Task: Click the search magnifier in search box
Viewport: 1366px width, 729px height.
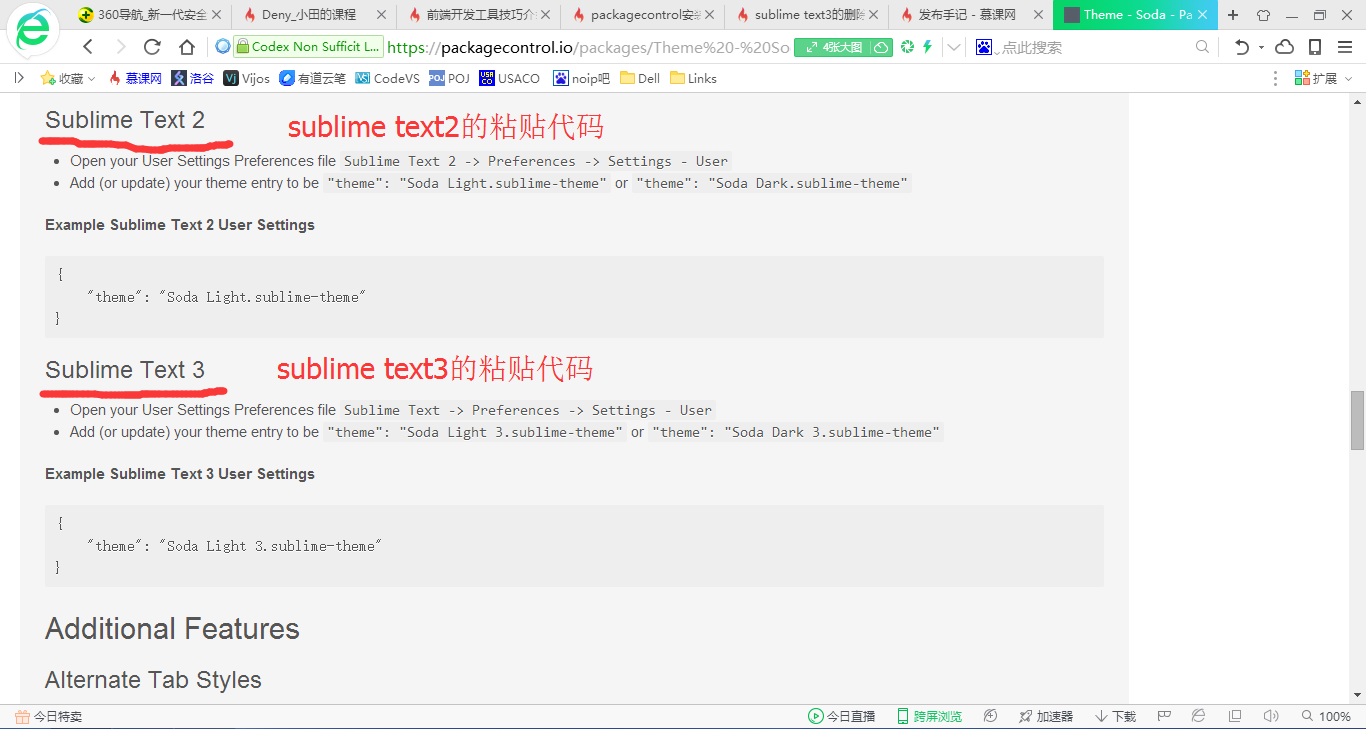Action: point(1203,47)
